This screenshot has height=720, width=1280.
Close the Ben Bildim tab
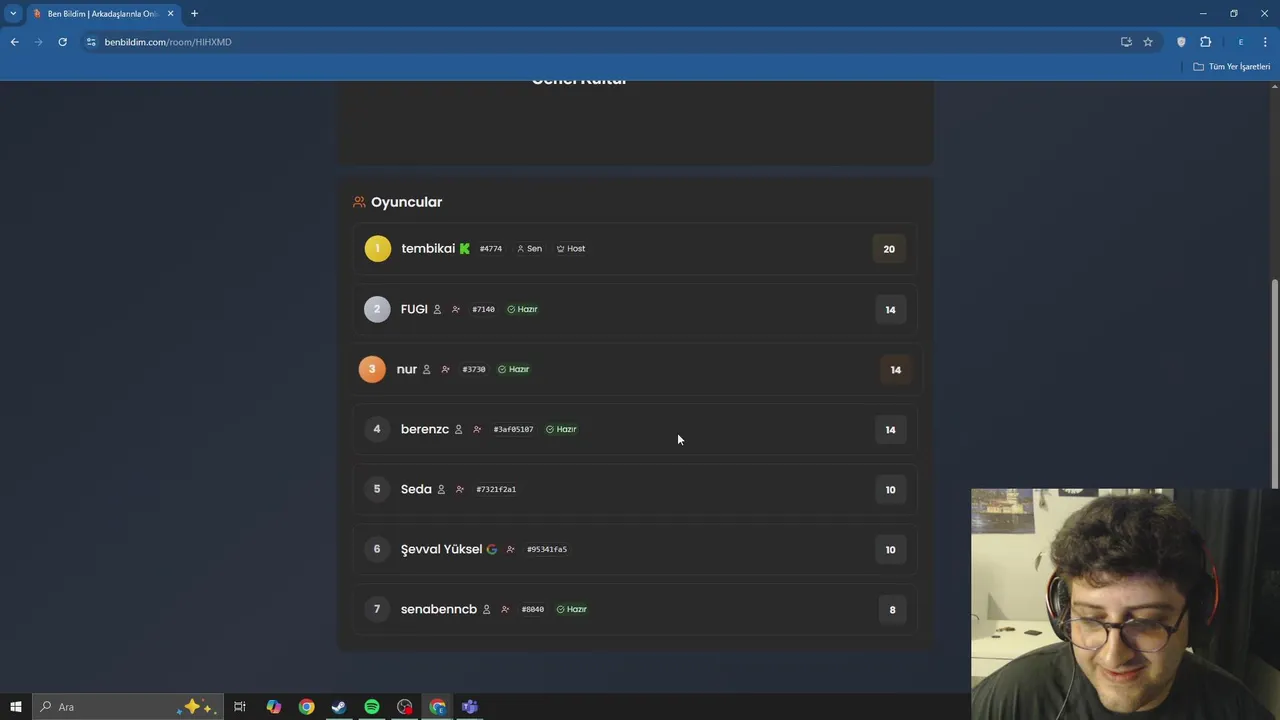tap(170, 14)
